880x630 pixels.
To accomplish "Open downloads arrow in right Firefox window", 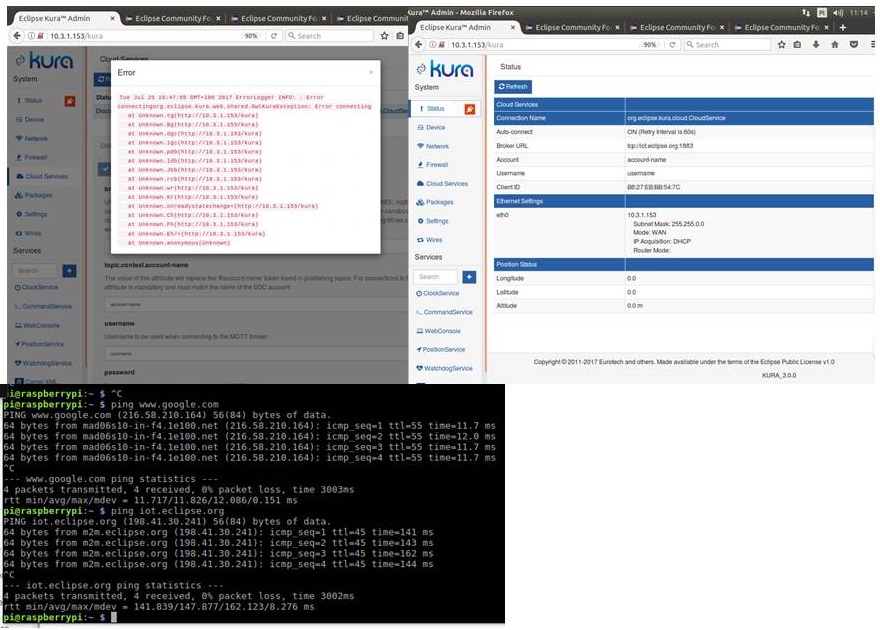I will pos(816,44).
